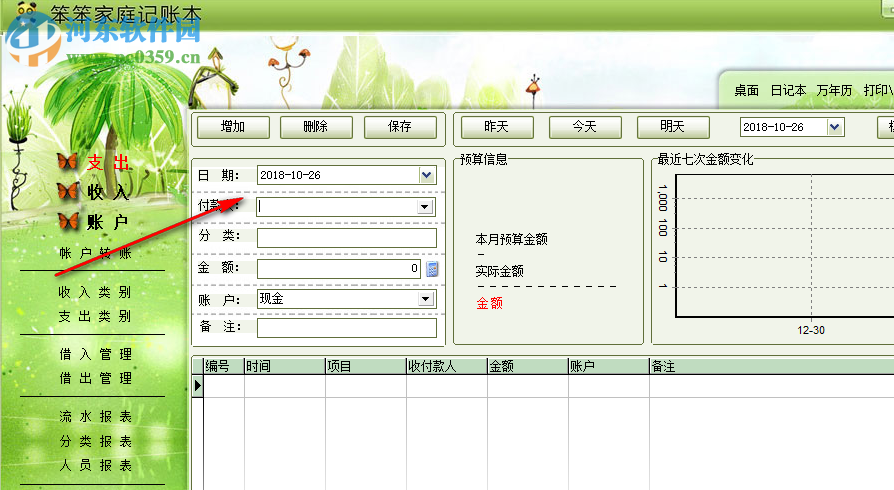This screenshot has width=894, height=490.
Task: Jump to 昨天 yesterday
Action: pos(497,127)
